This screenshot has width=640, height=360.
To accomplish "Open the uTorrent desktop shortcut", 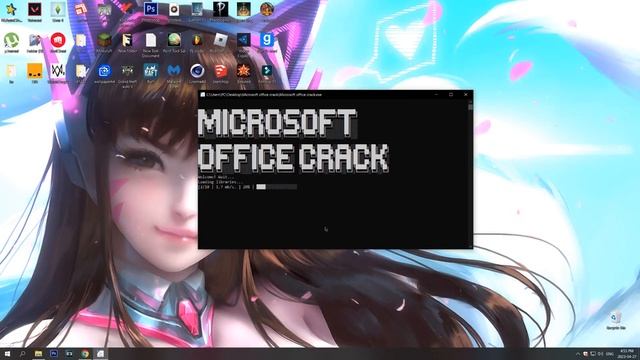I will (x=11, y=41).
